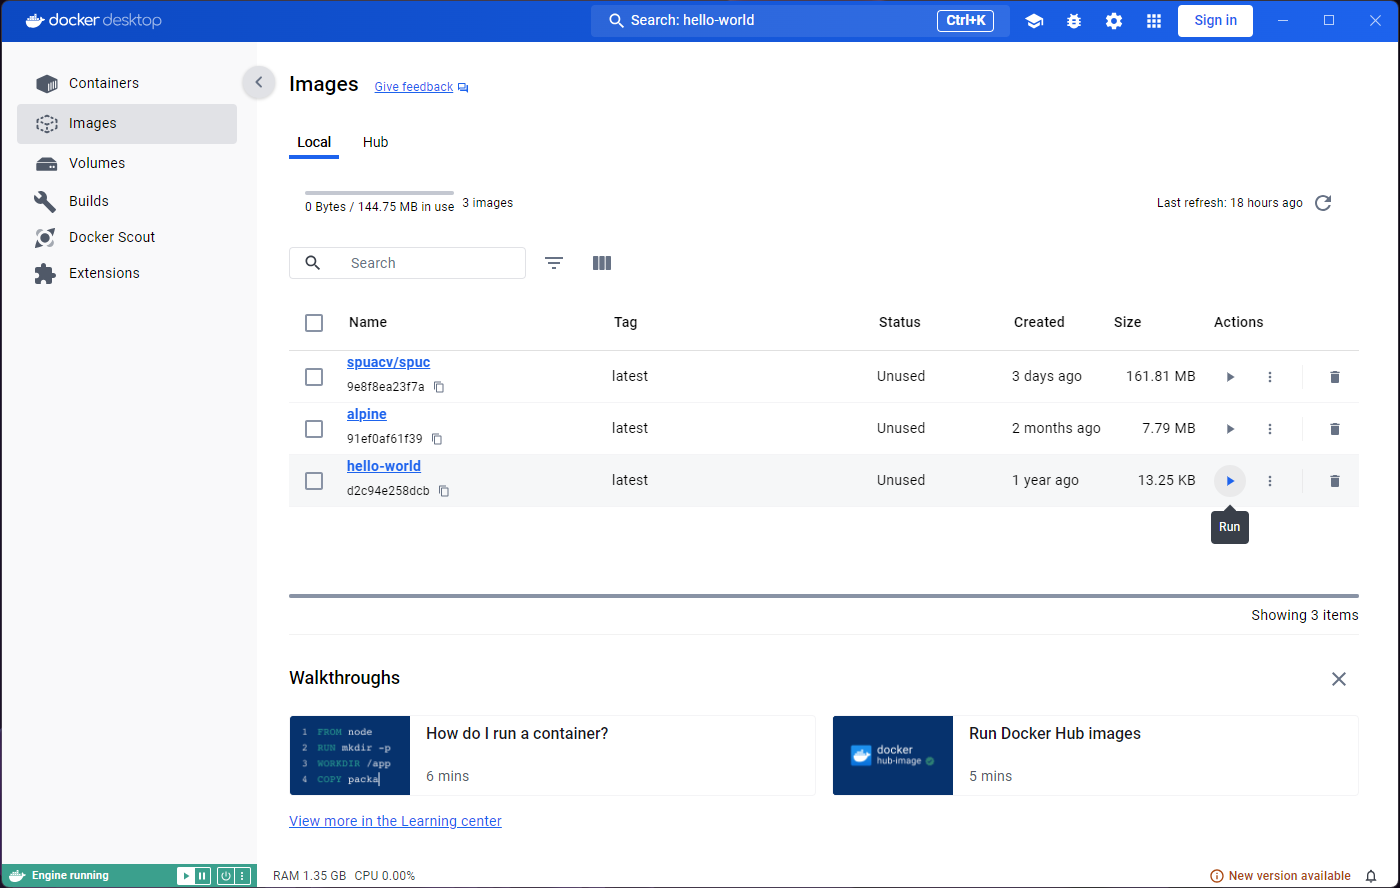1400x888 pixels.
Task: Copy spuacv/spuc image ID 9e8f8ea23f7a
Action: coord(439,387)
